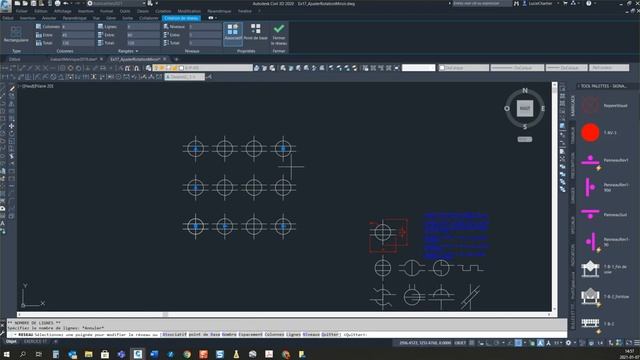Open the DuCalque lineweight dropdown
This screenshot has height=360, width=640.
coord(567,68)
